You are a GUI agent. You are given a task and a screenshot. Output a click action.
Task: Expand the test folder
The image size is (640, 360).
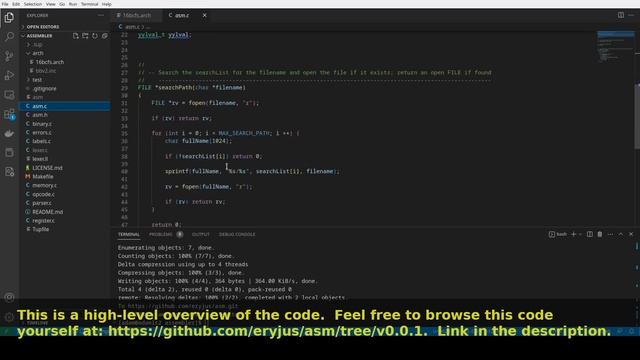pos(37,80)
